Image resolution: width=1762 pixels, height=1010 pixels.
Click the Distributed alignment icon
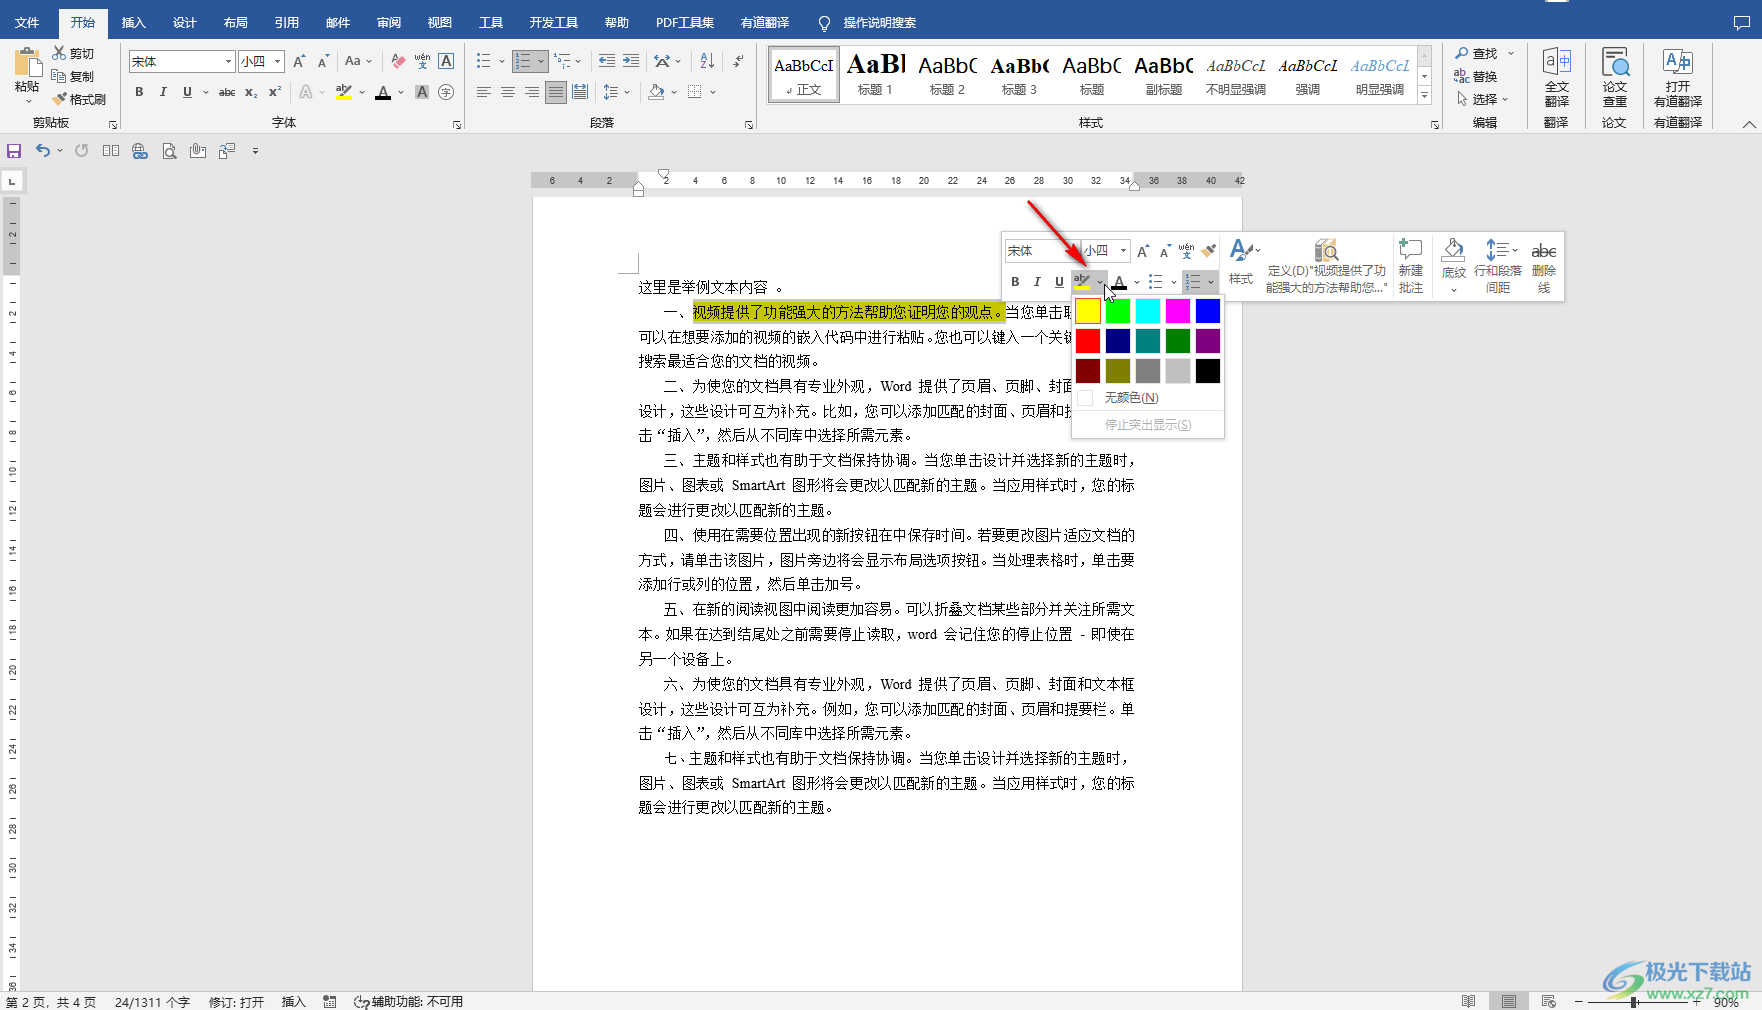click(580, 92)
